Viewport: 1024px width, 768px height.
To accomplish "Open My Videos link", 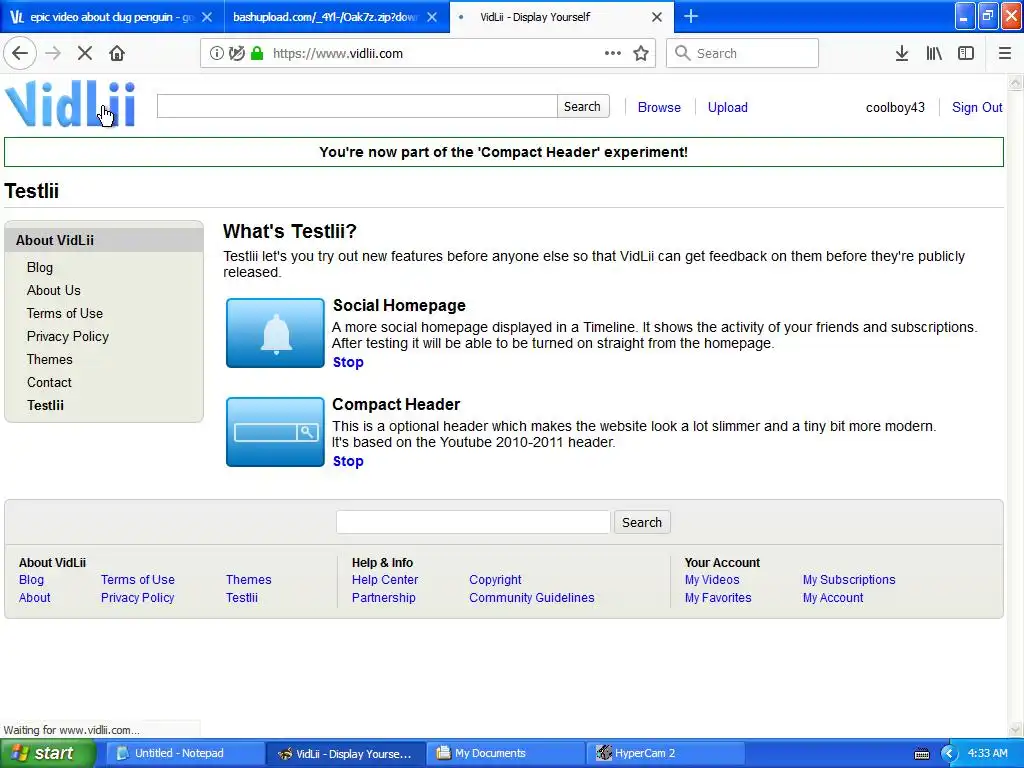I will tap(712, 579).
